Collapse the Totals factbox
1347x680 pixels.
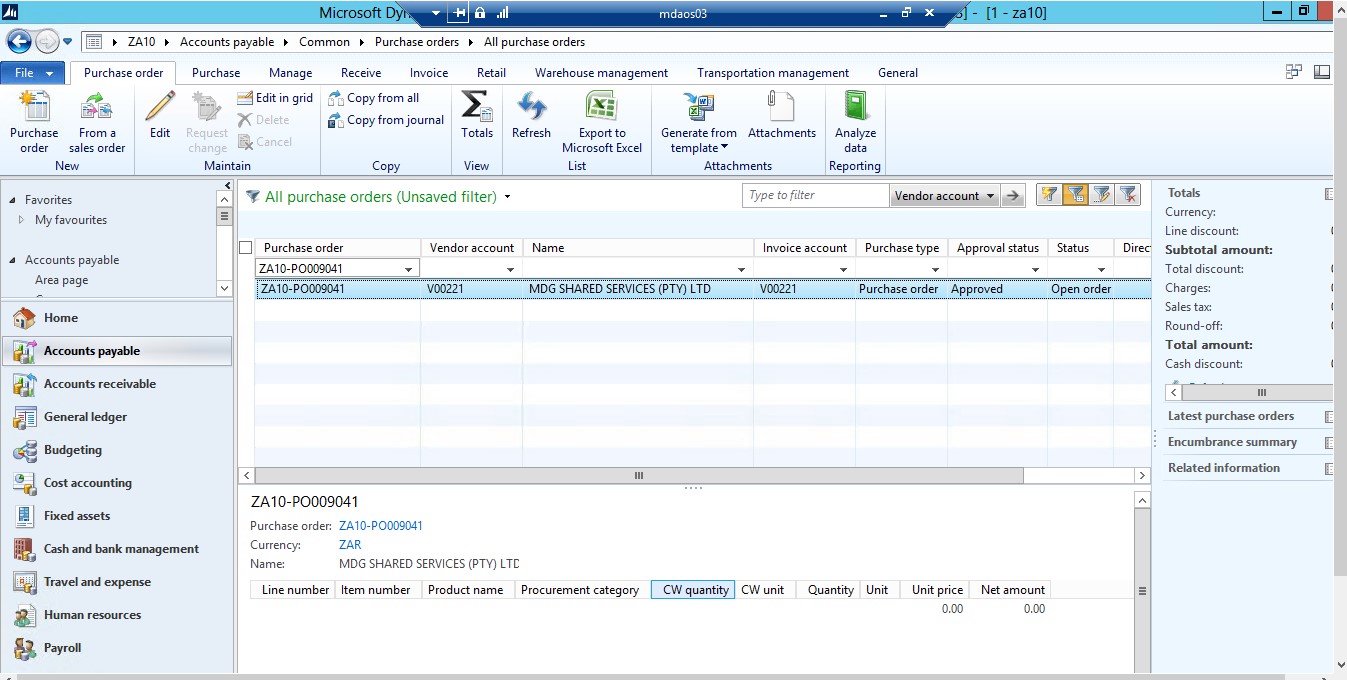[1329, 194]
